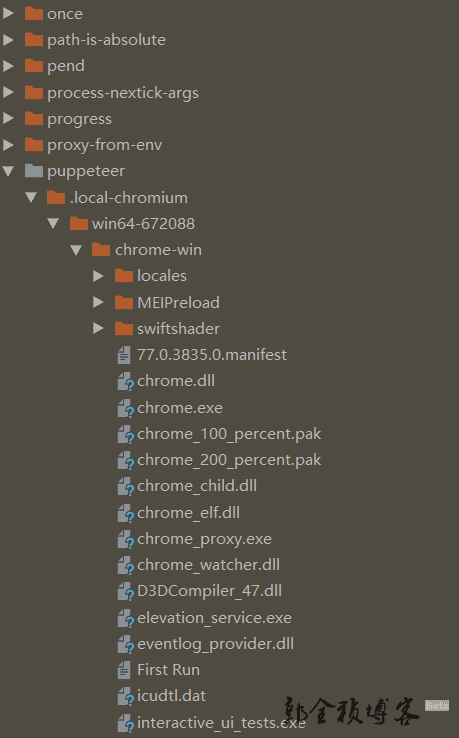The image size is (459, 738).
Task: Expand the once folder arrow
Action: [x=8, y=13]
